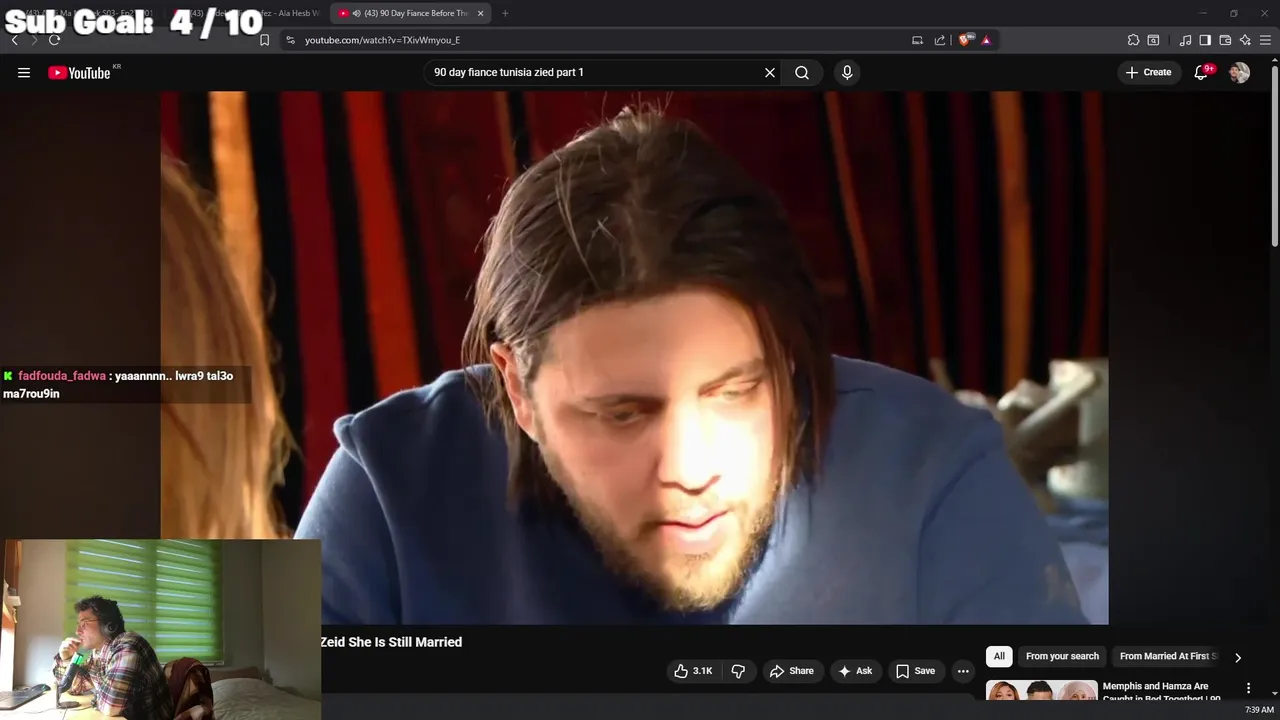Switch to the 90 Day Fiance tab
The image size is (1280, 720).
pos(410,13)
